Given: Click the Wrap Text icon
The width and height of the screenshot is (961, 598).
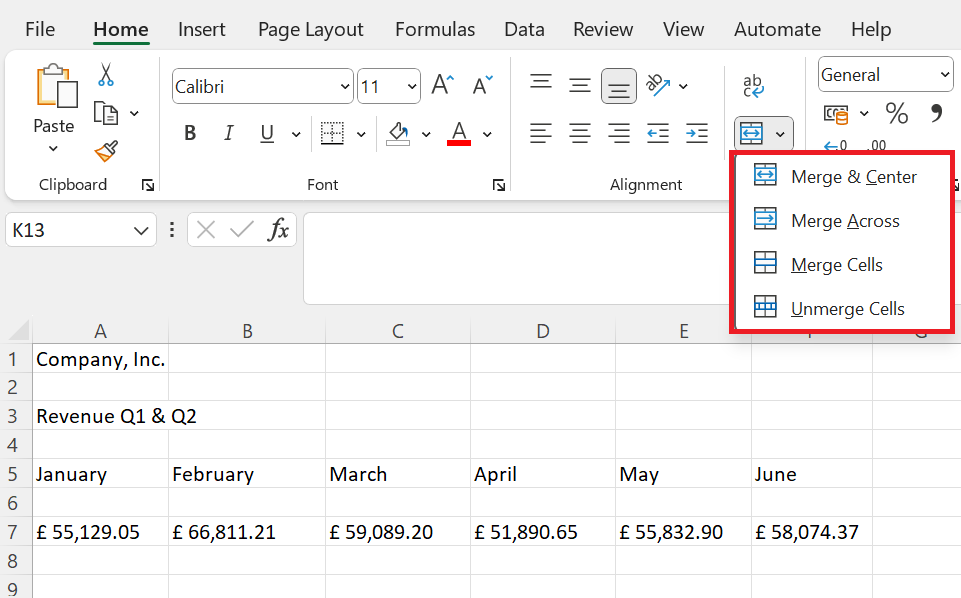Looking at the screenshot, I should (x=753, y=87).
